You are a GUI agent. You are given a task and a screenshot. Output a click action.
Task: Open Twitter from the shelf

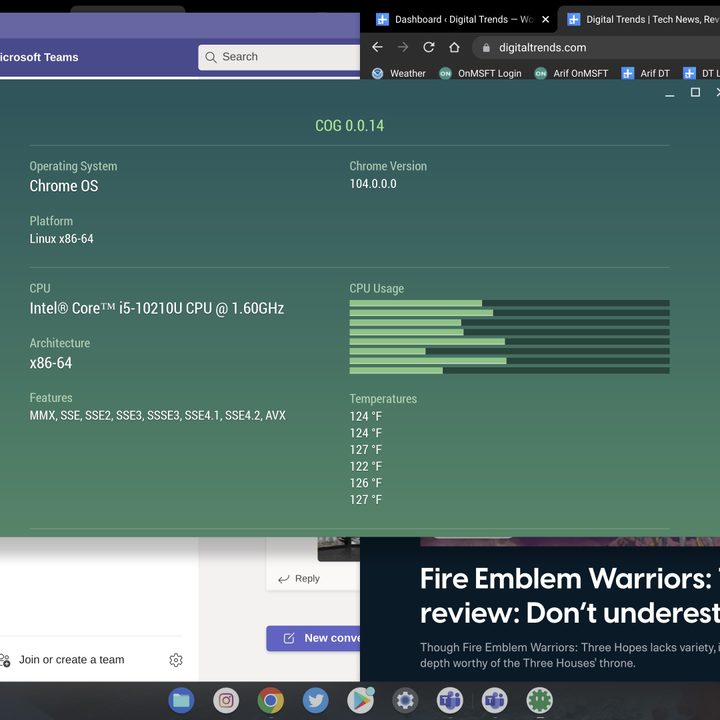(315, 700)
